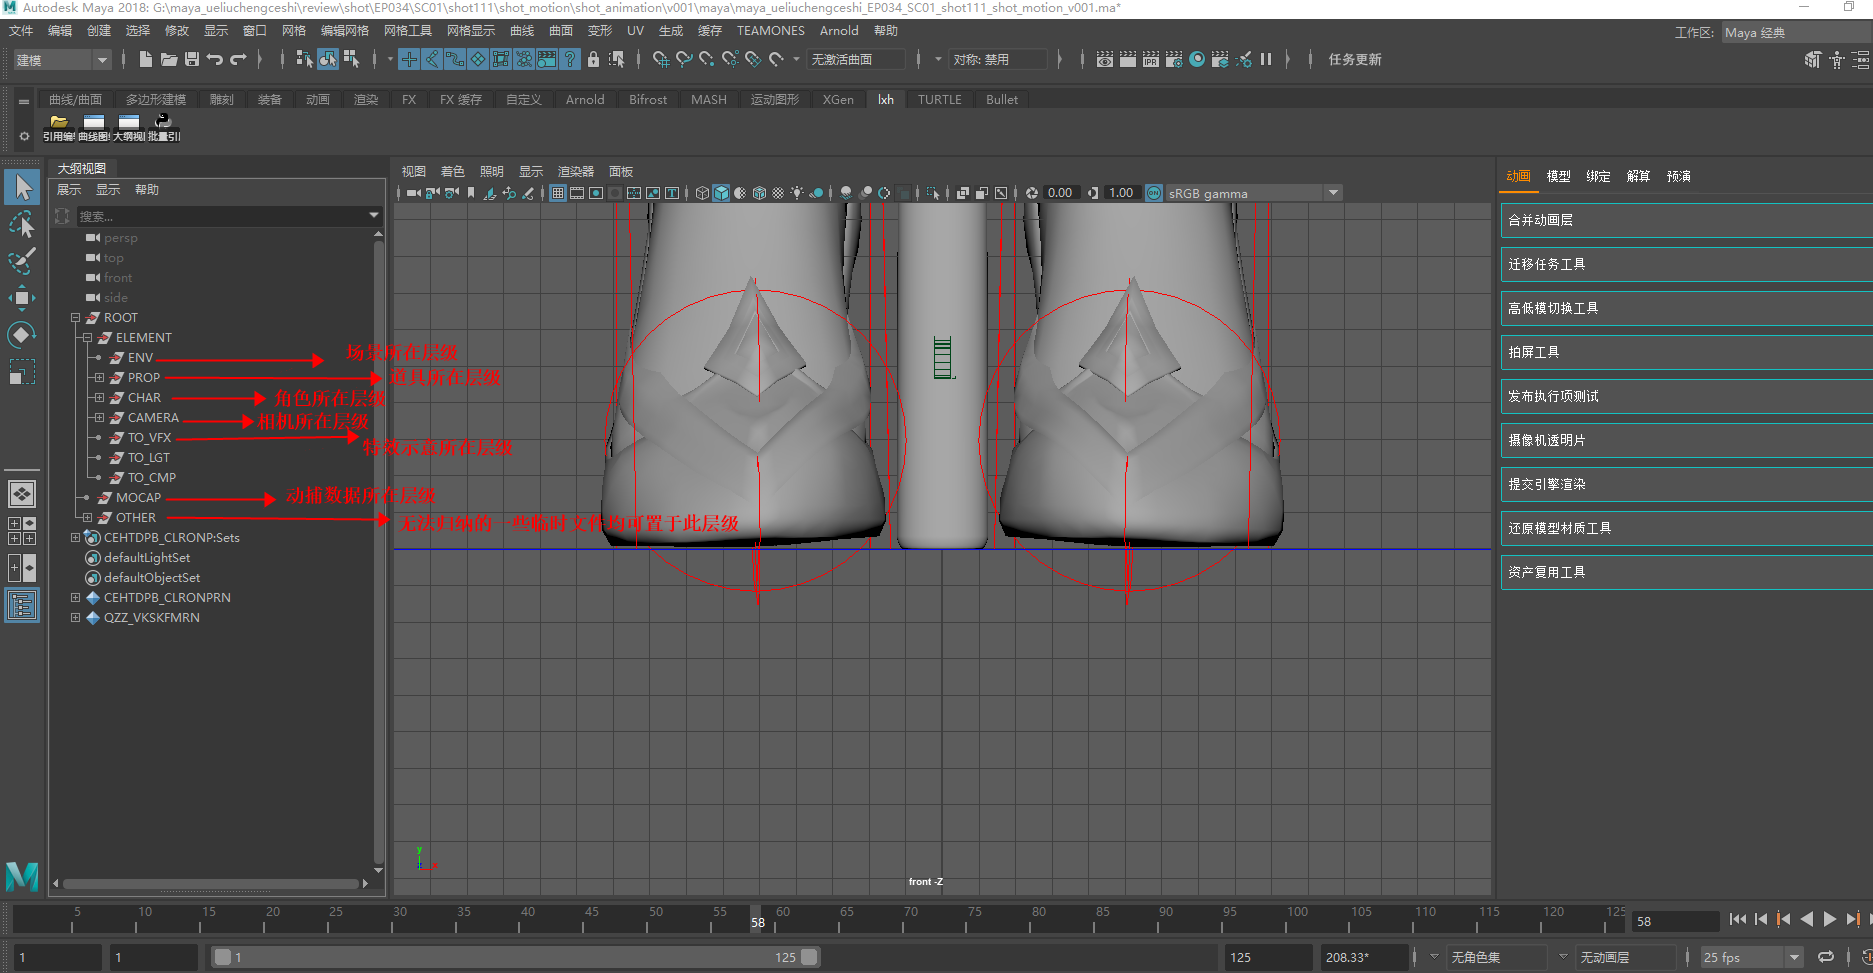The image size is (1873, 973).
Task: Click the Paint selection tool
Action: pyautogui.click(x=22, y=261)
